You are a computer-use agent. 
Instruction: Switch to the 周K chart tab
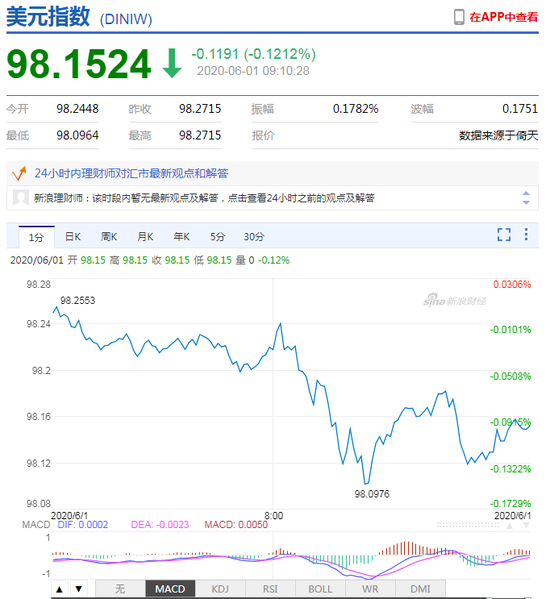coord(109,237)
